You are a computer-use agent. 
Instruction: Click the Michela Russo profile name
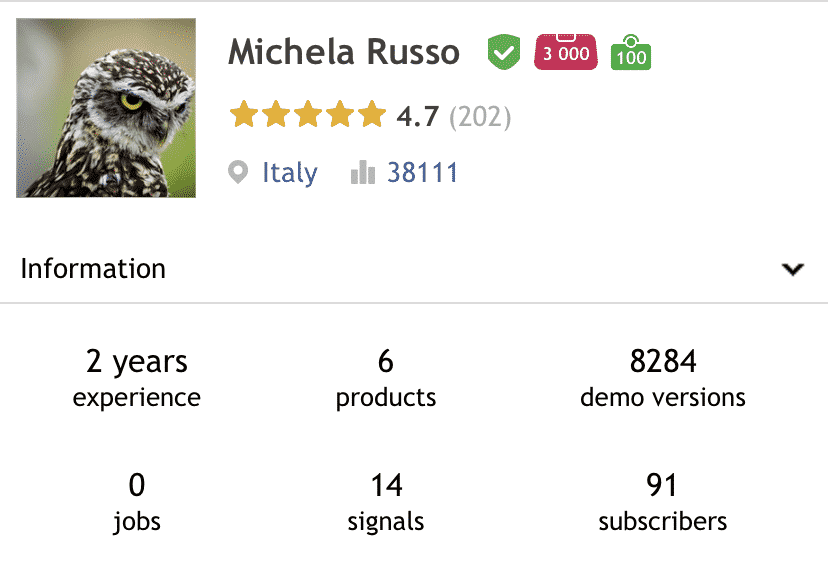coord(344,52)
